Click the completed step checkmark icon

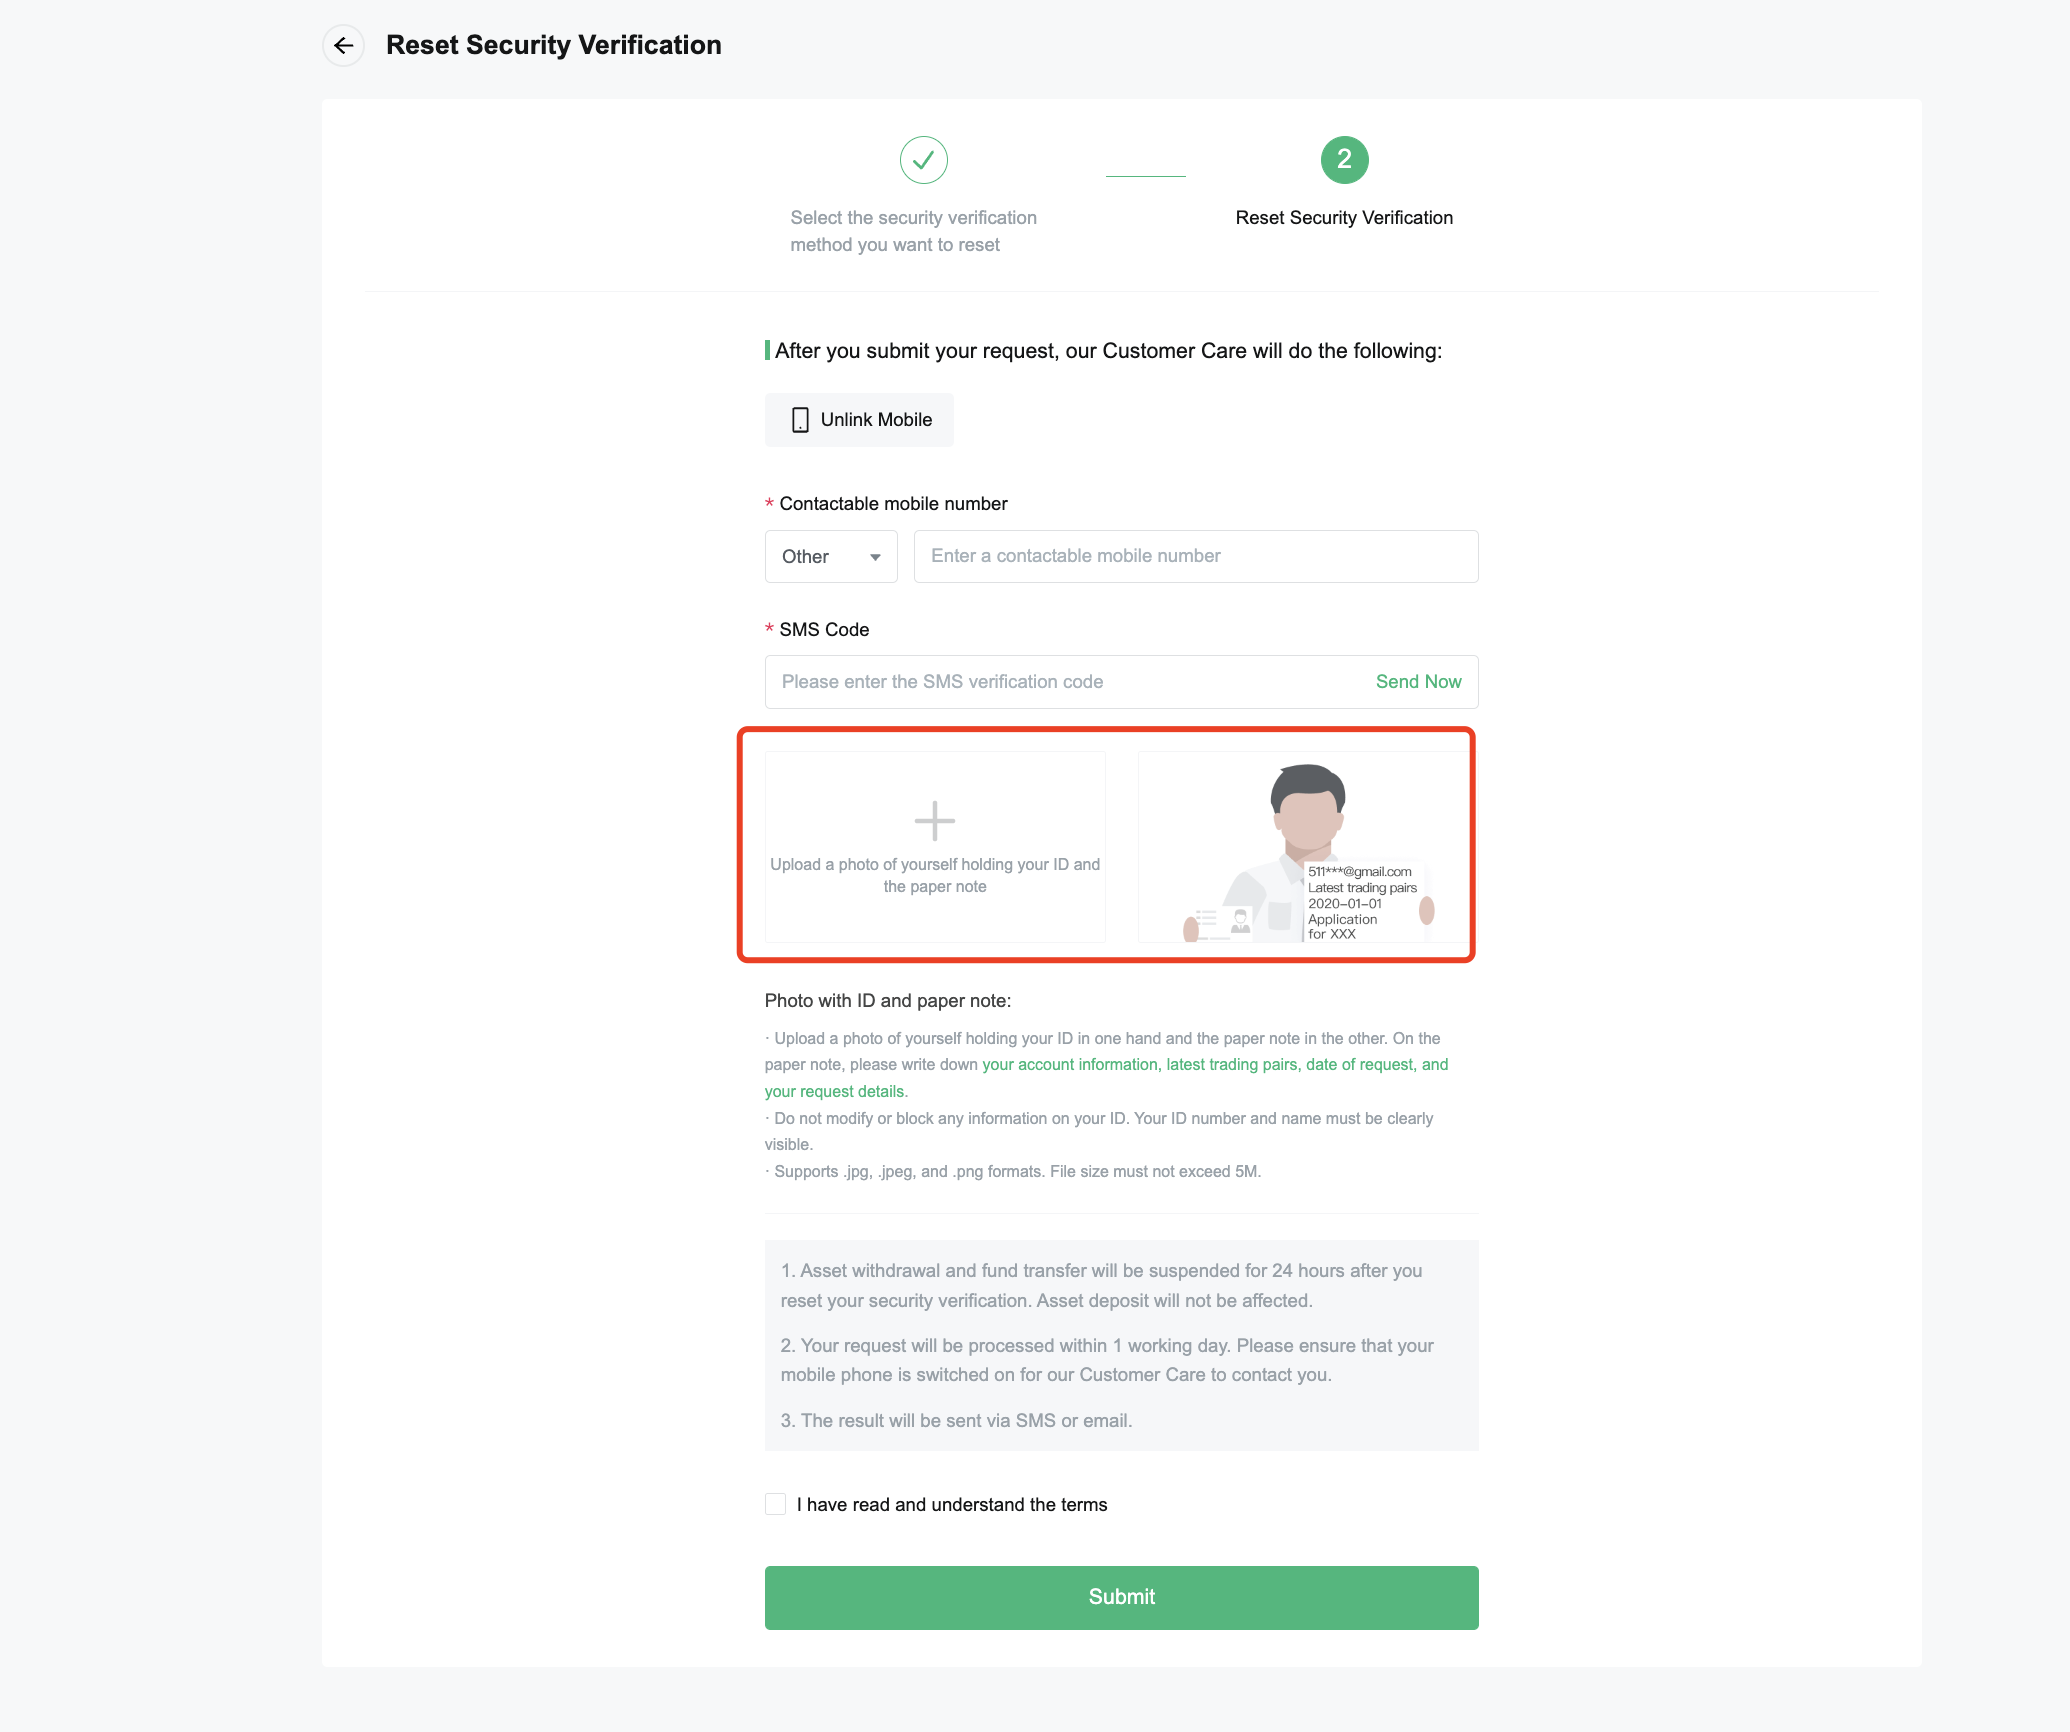click(x=923, y=160)
